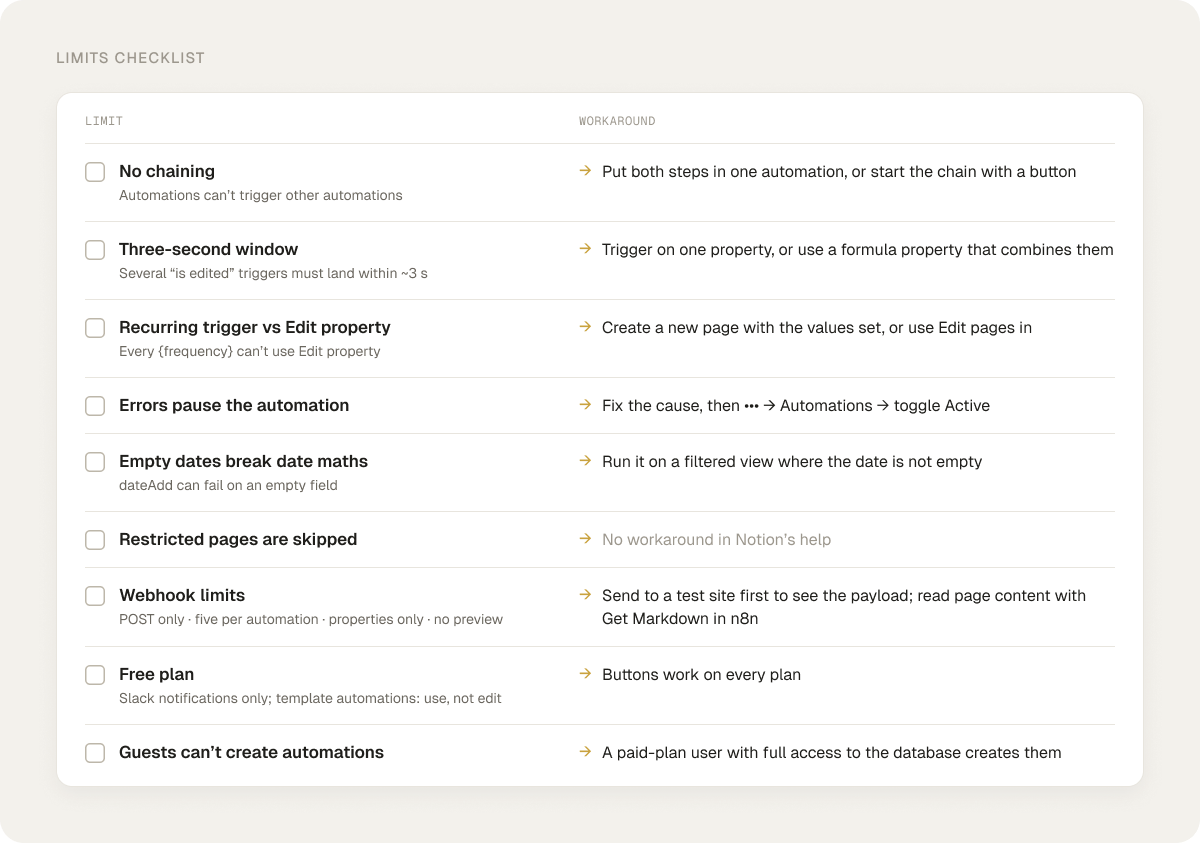Check Guests can't create automations box
This screenshot has width=1200, height=843.
(95, 753)
